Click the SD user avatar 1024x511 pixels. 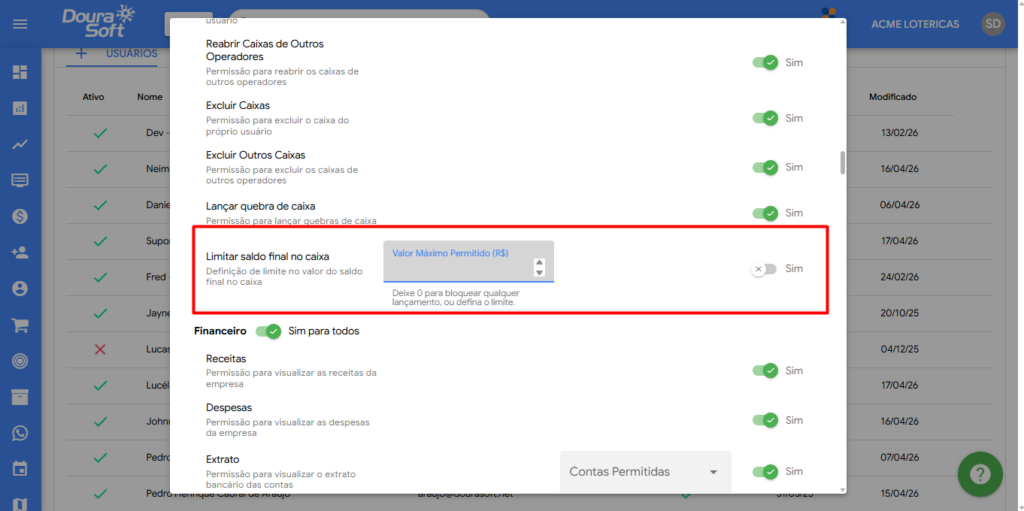click(x=992, y=24)
